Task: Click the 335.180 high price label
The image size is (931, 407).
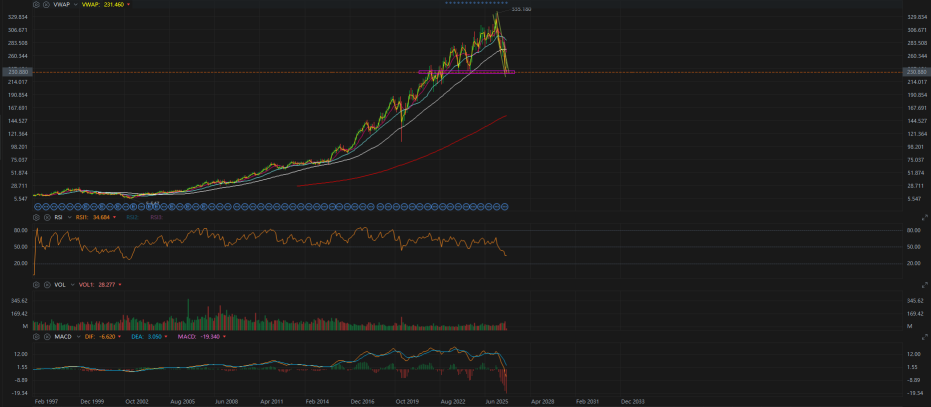Action: click(x=521, y=10)
